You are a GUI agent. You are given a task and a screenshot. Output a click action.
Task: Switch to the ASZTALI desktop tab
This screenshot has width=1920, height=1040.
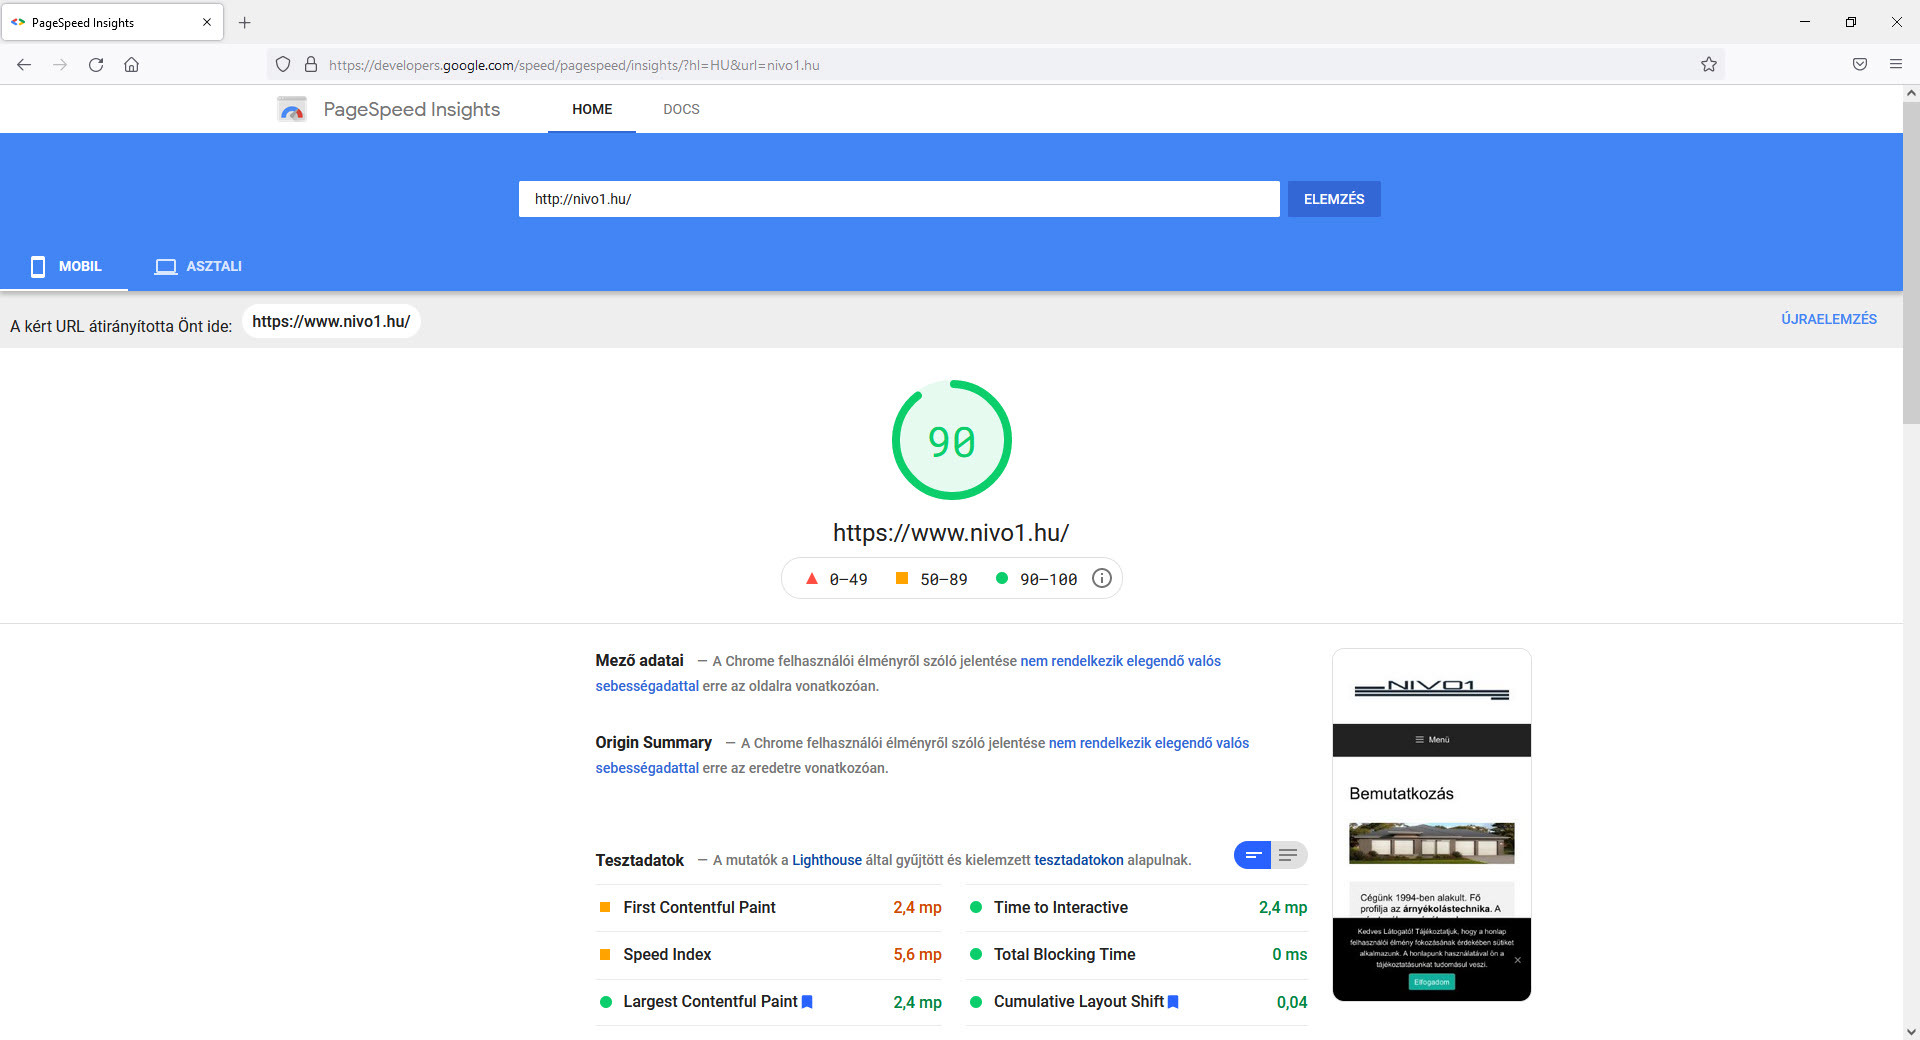pos(198,266)
